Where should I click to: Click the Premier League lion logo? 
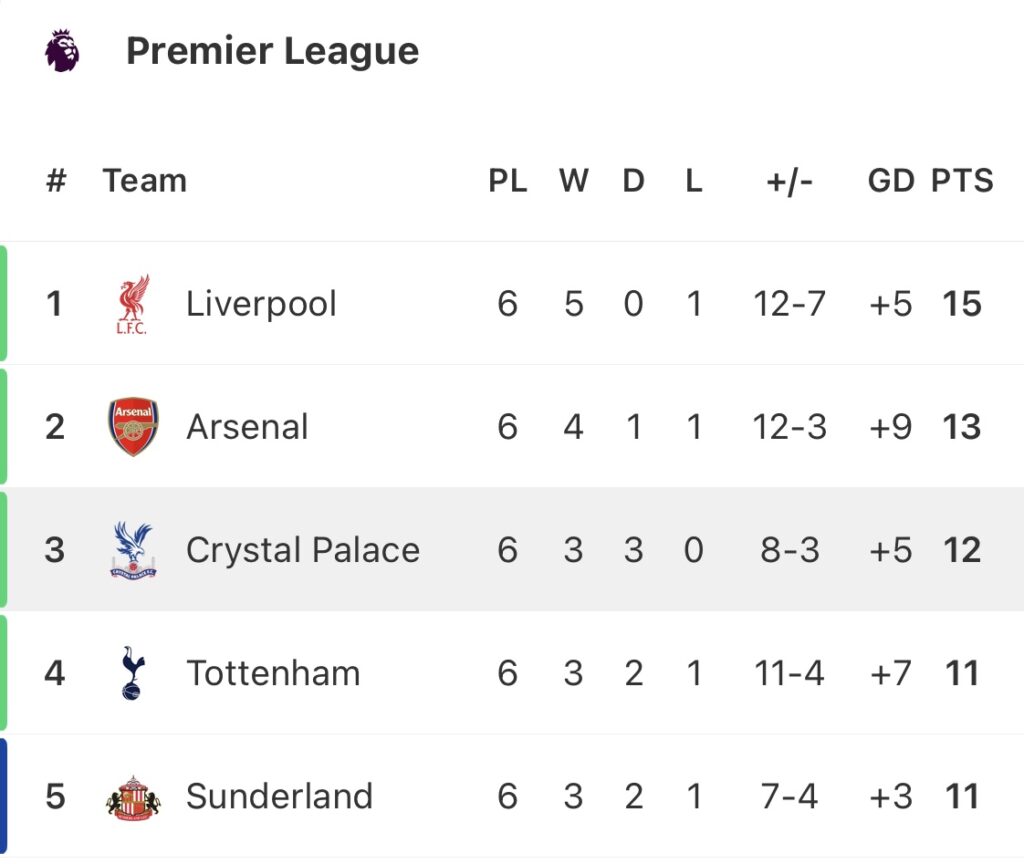point(62,51)
